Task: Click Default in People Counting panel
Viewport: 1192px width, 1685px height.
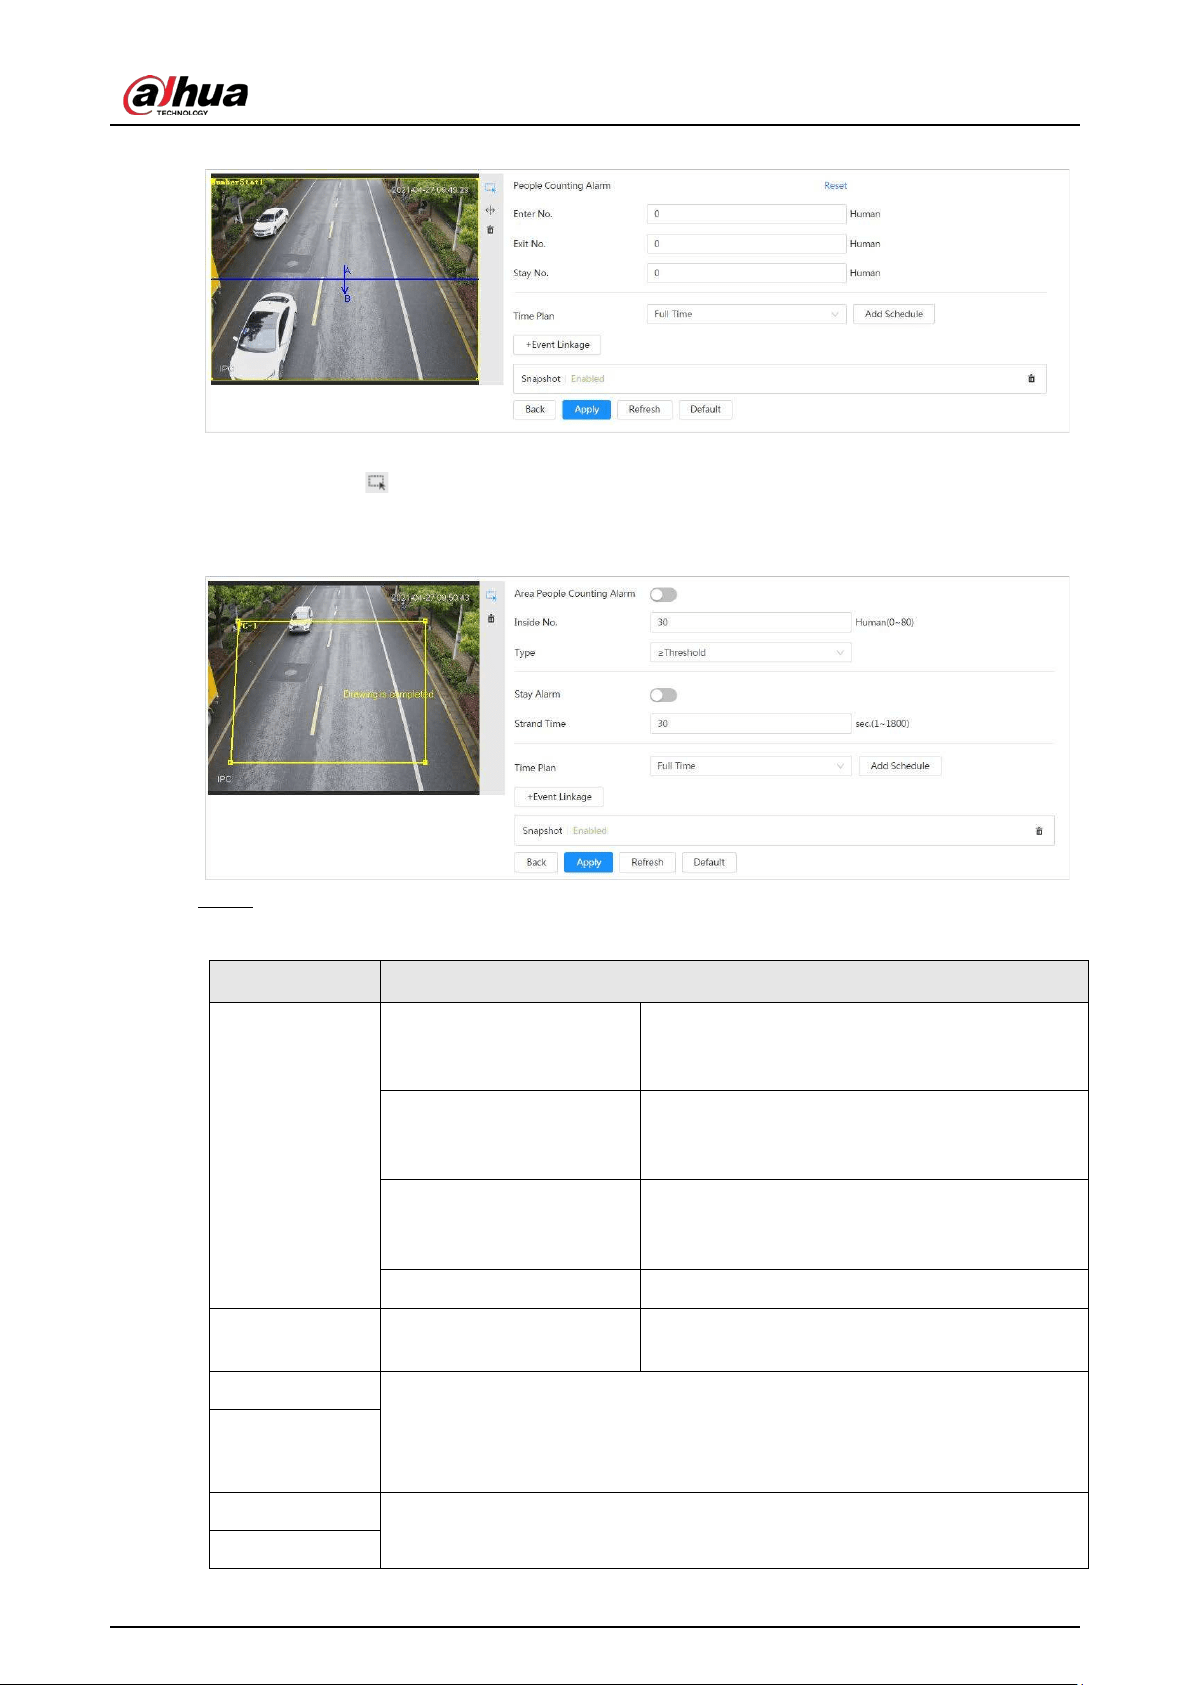Action: pos(705,410)
